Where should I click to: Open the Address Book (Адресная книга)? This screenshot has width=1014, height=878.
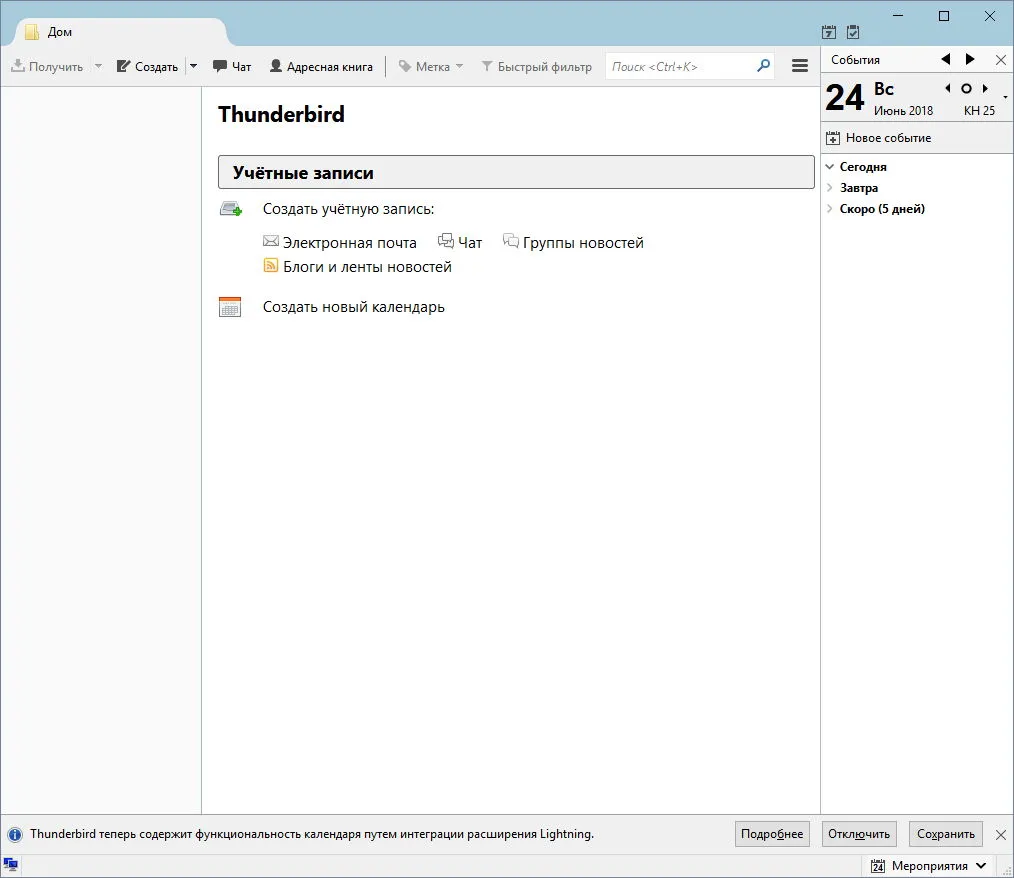(x=321, y=67)
